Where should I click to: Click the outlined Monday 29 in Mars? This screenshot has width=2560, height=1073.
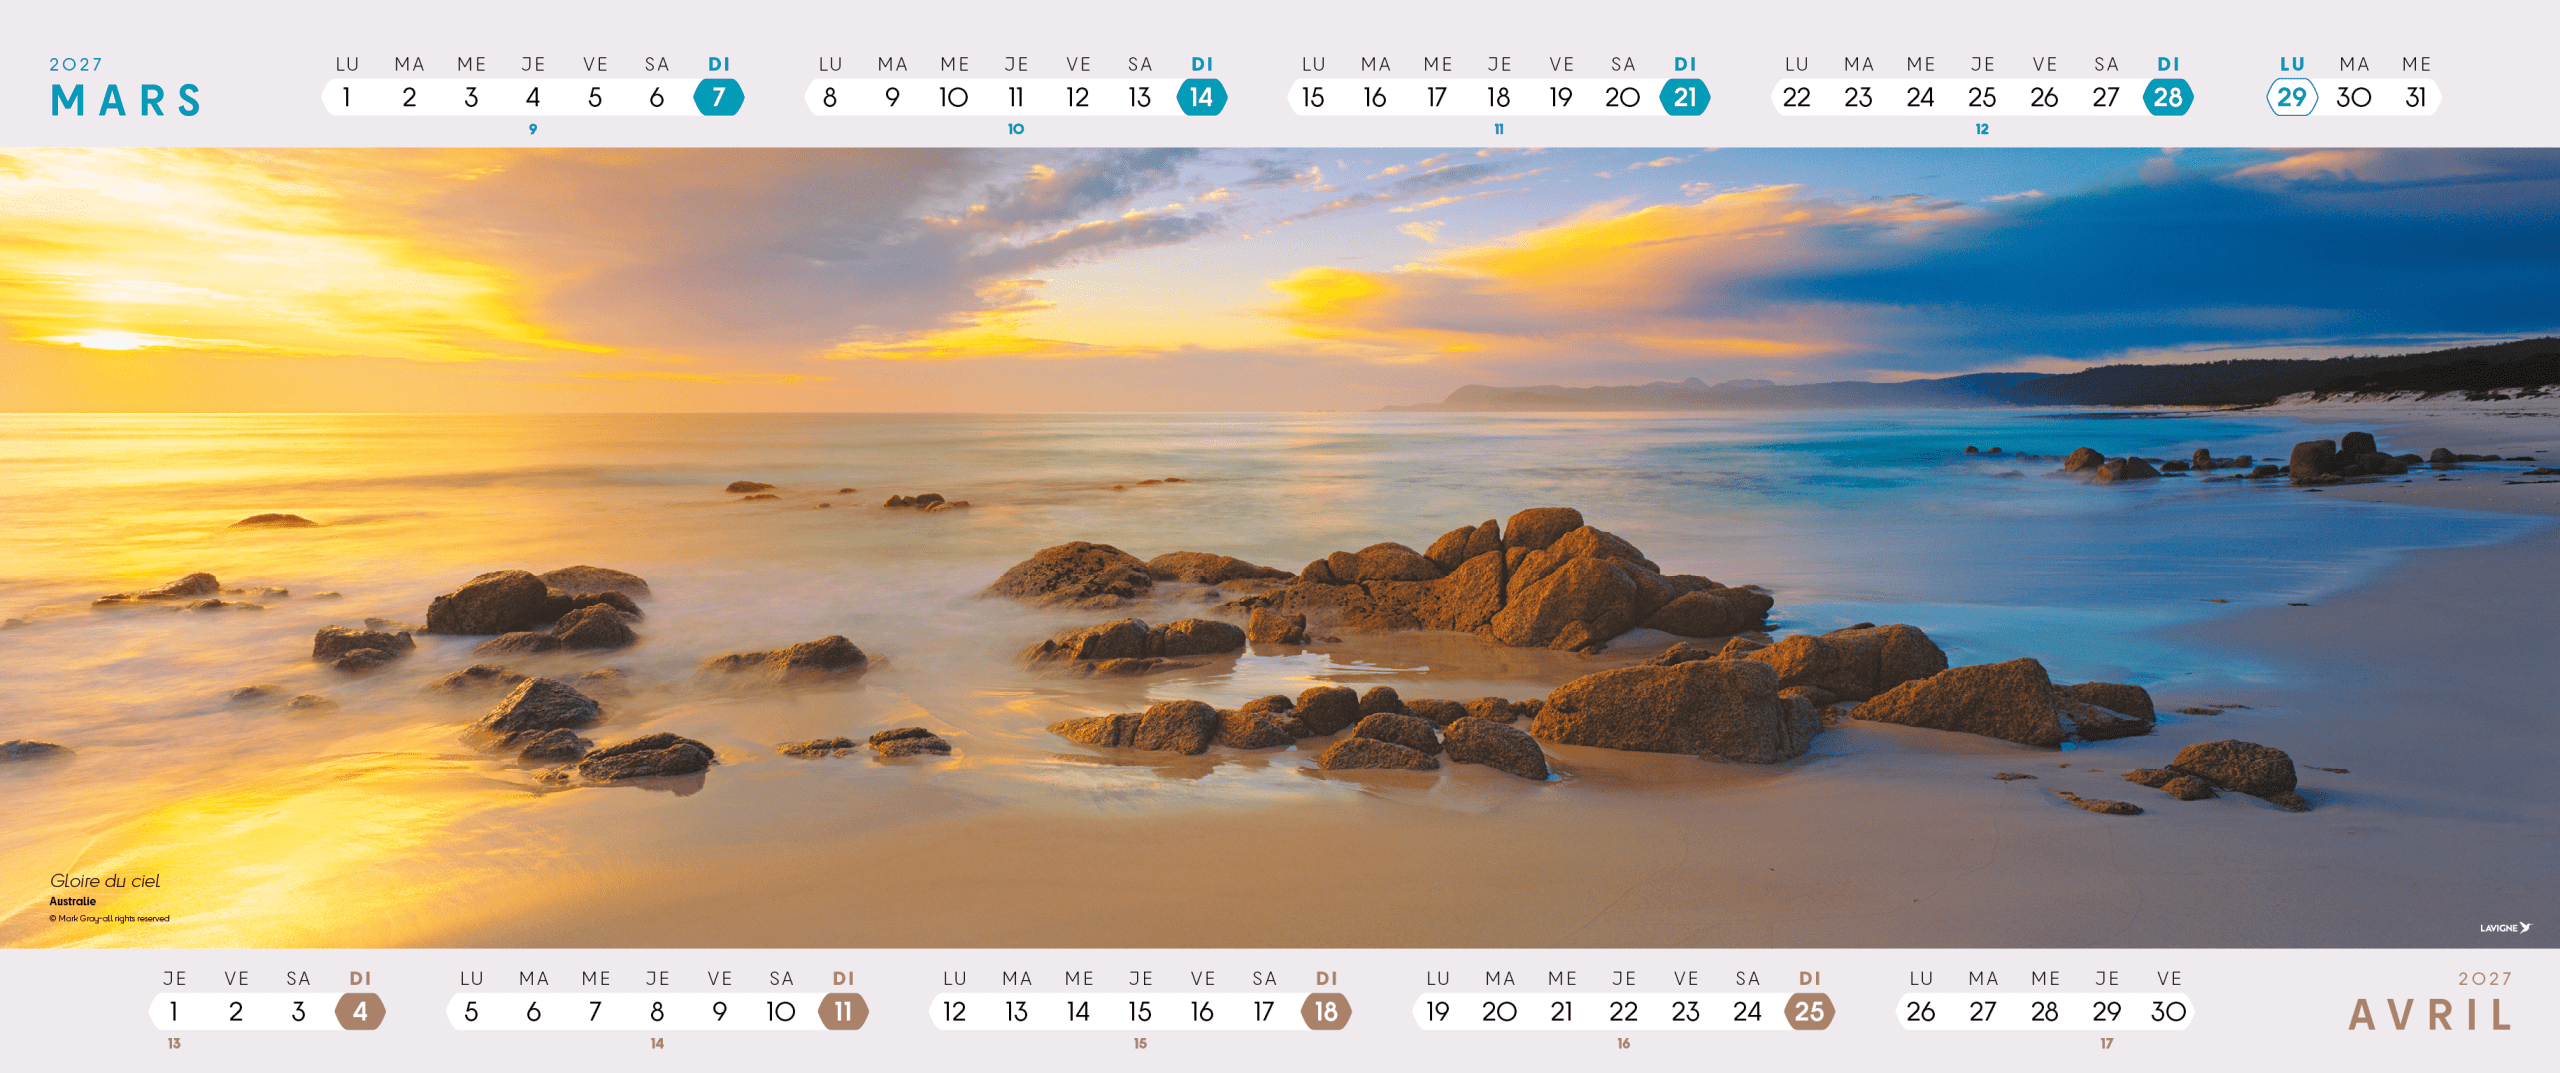click(2291, 97)
